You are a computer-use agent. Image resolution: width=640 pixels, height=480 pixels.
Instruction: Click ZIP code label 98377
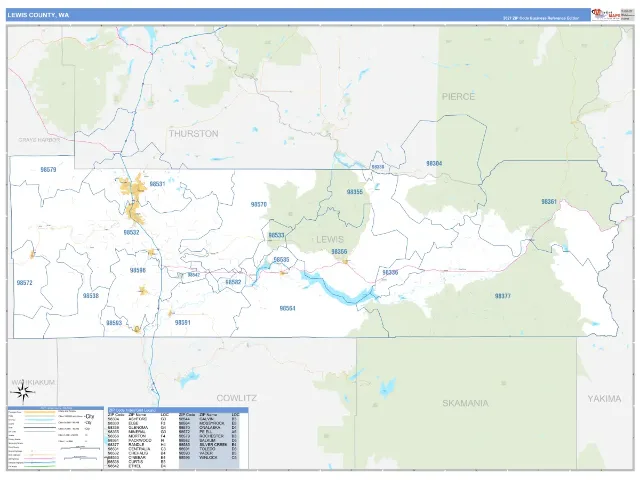pyautogui.click(x=502, y=296)
